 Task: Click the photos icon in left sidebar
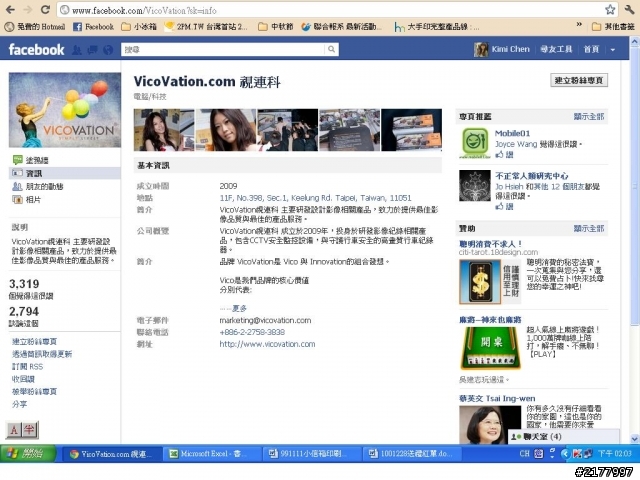[18, 200]
